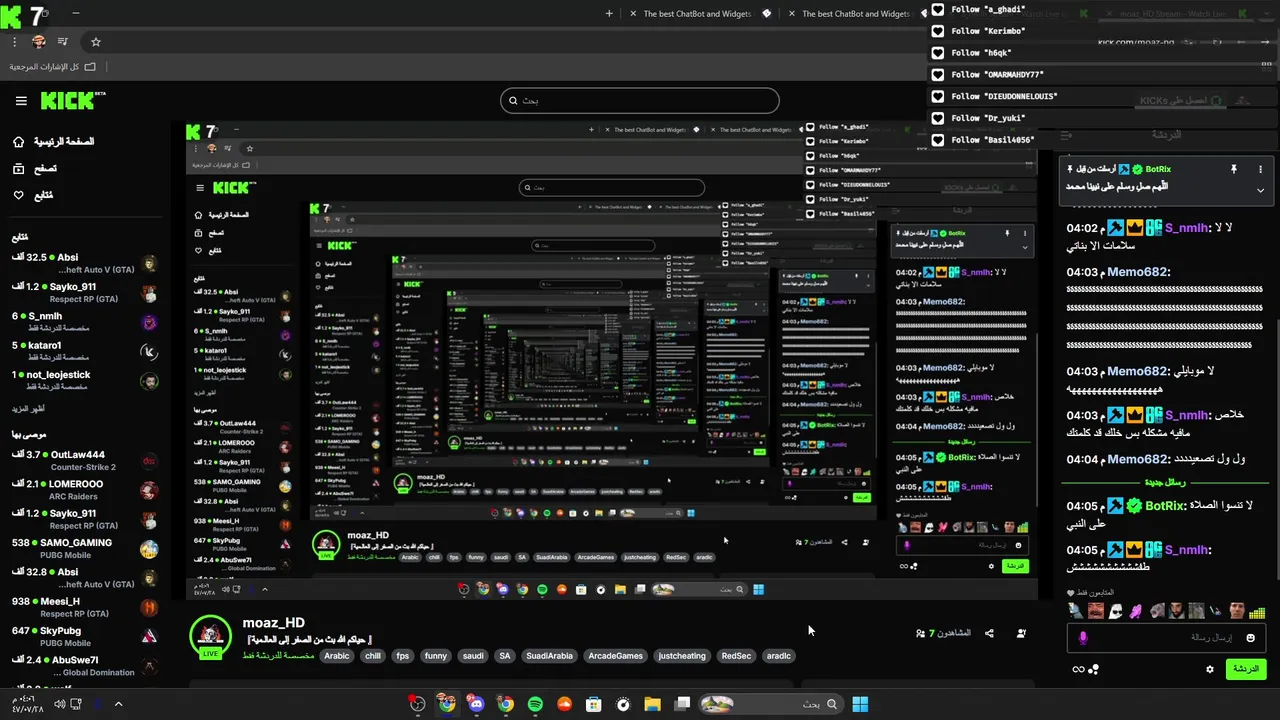Open followed channel not_leojestick in sidebar
This screenshot has width=1280, height=720.
85,380
